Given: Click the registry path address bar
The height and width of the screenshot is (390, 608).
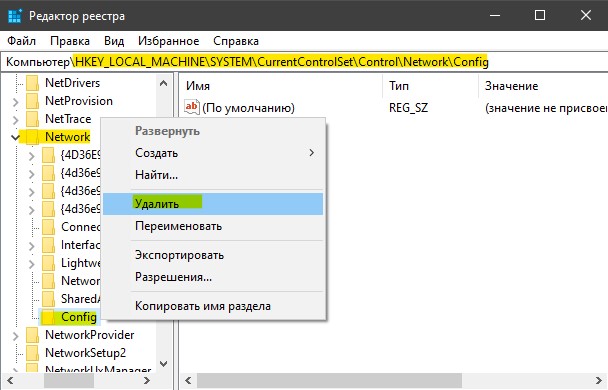Looking at the screenshot, I should [x=304, y=62].
